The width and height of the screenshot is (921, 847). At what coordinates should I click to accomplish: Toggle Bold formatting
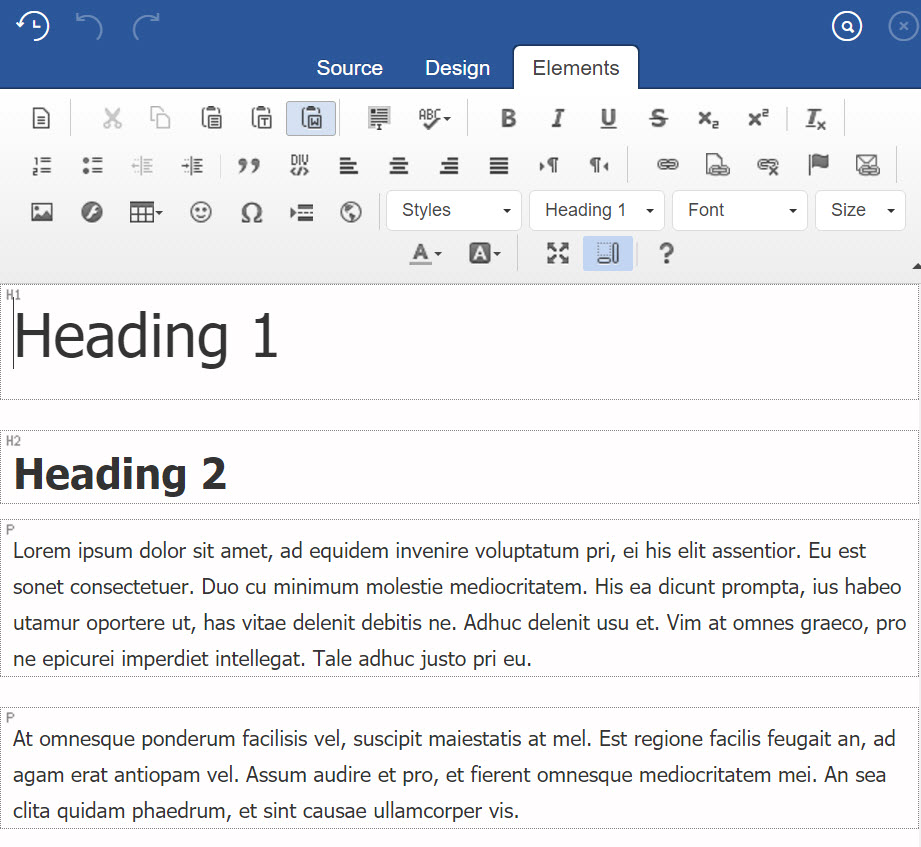pos(509,118)
